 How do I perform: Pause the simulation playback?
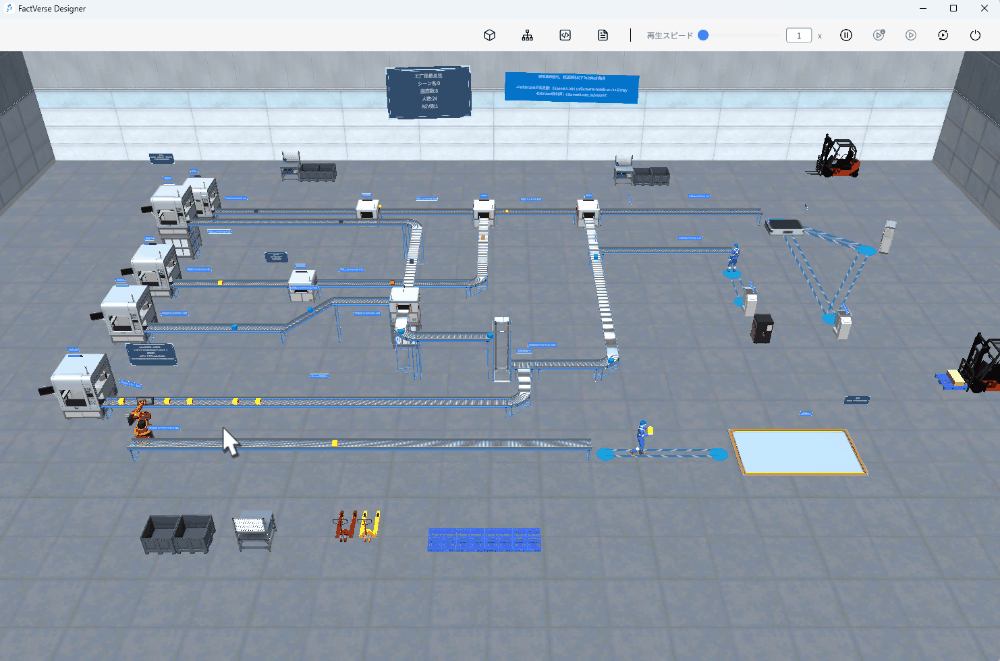tap(846, 35)
